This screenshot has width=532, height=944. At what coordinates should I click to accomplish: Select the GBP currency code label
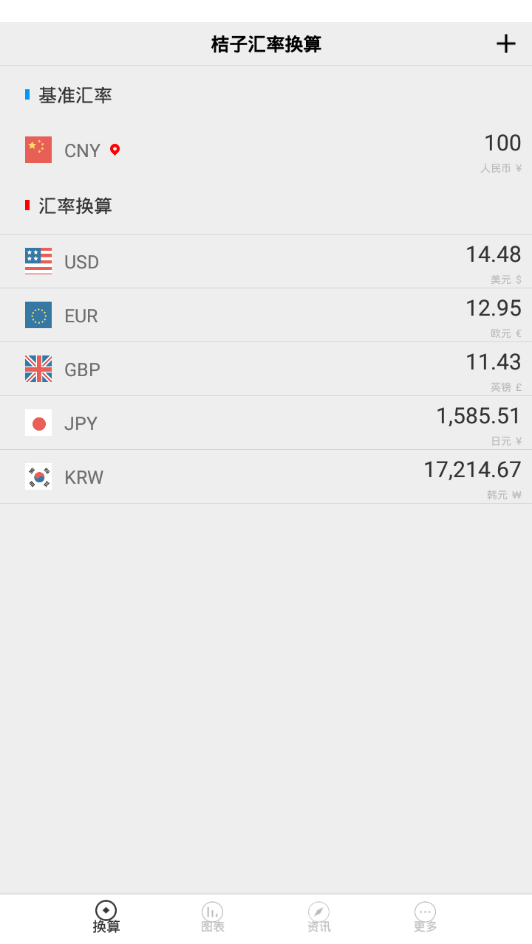click(82, 370)
